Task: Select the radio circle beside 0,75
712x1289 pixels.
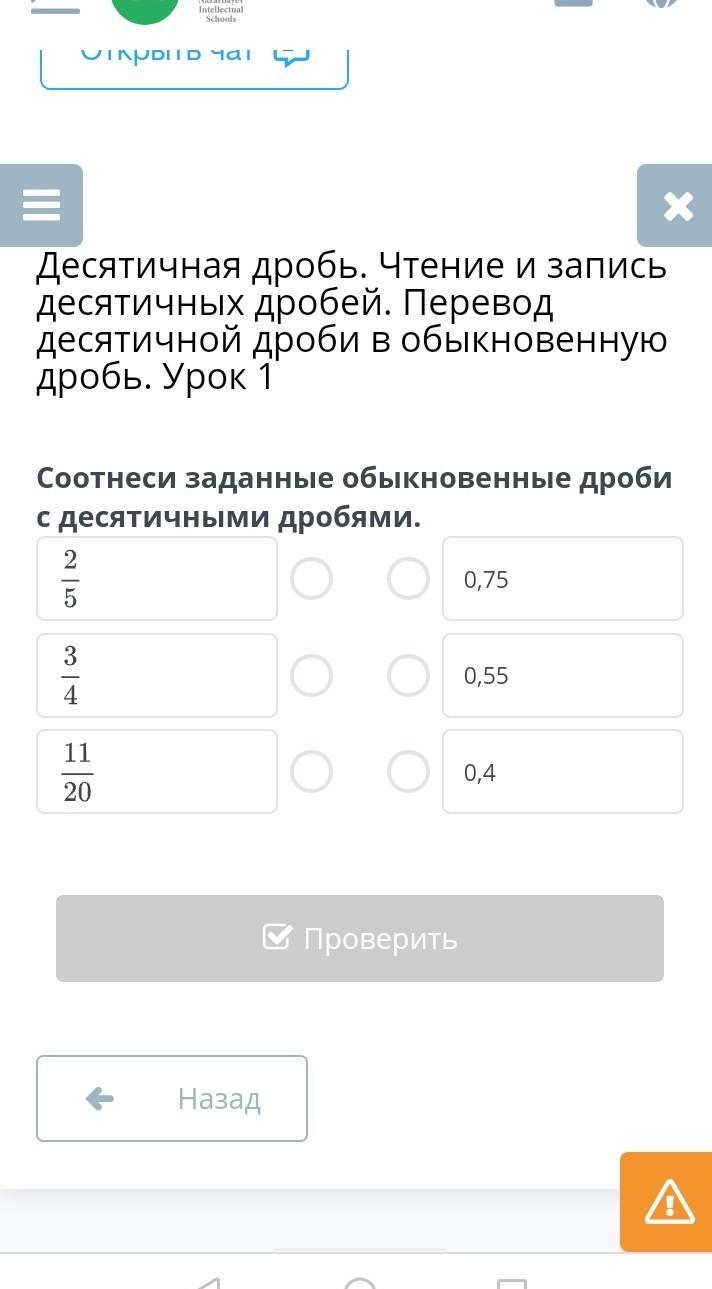Action: (x=408, y=579)
